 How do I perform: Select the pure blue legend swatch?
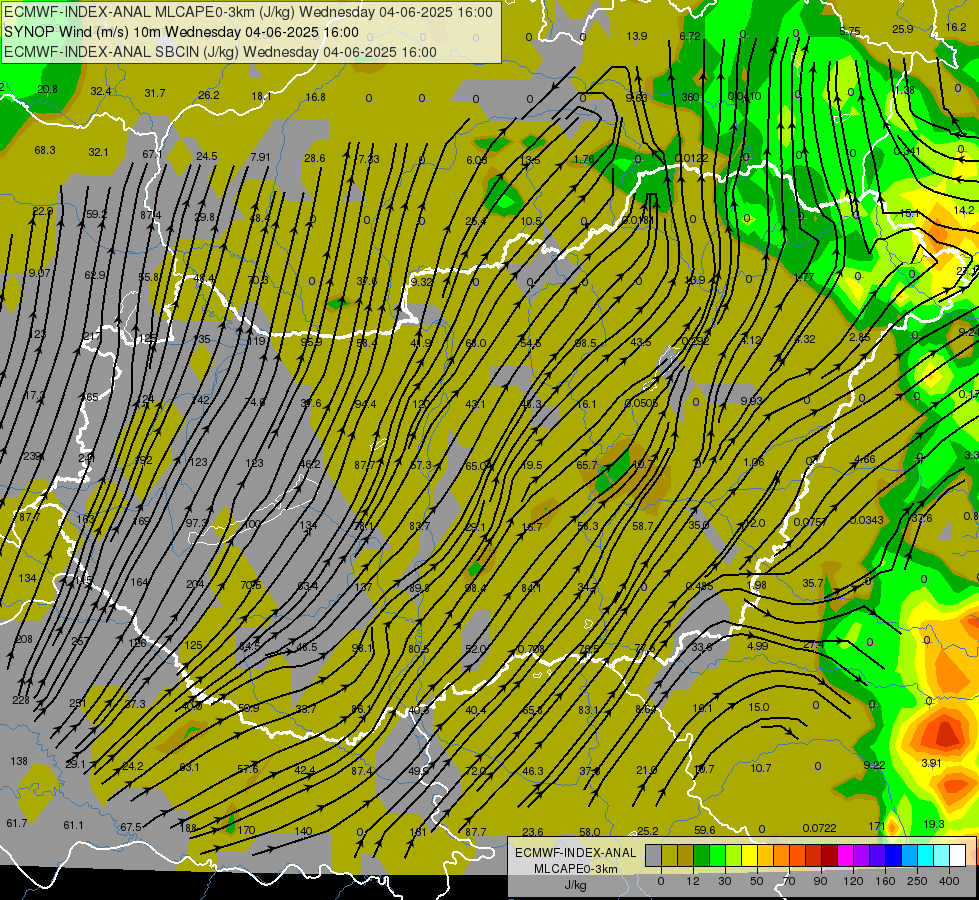click(893, 856)
